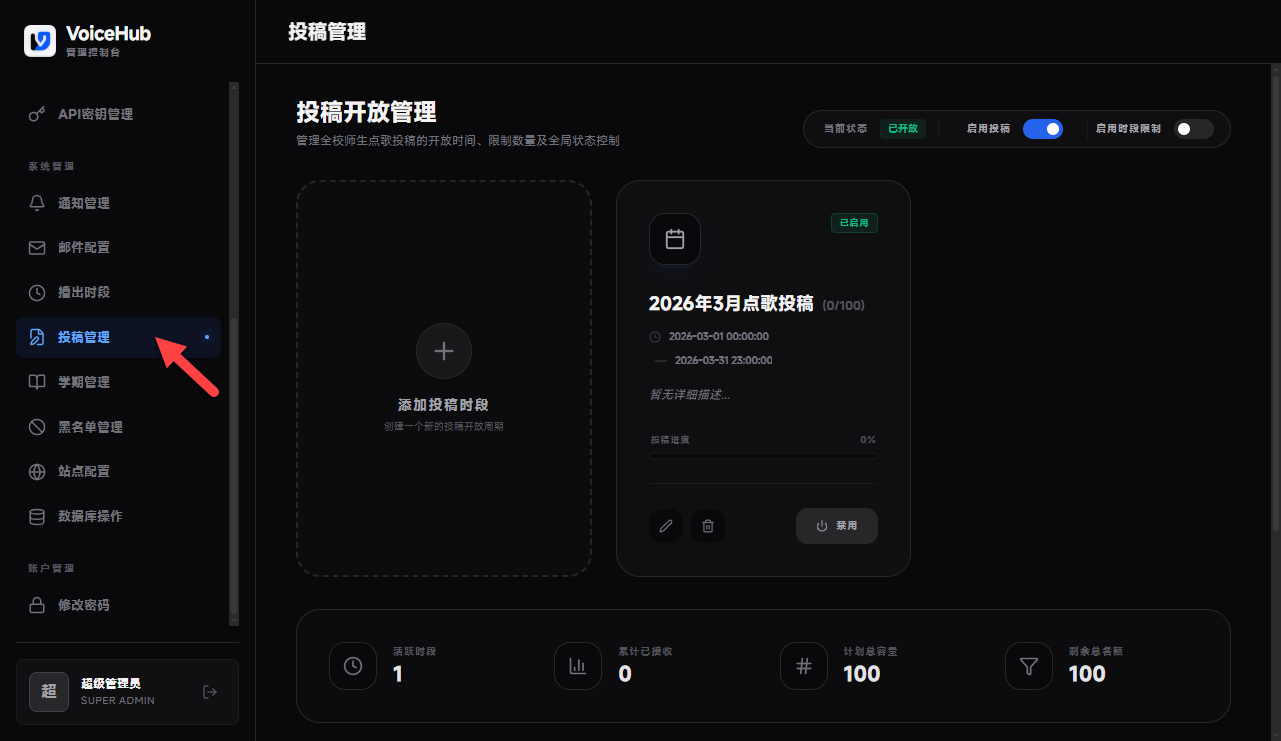Viewport: 1281px width, 741px height.
Task: Click the 暂无详细描述... text
Action: tap(690, 394)
